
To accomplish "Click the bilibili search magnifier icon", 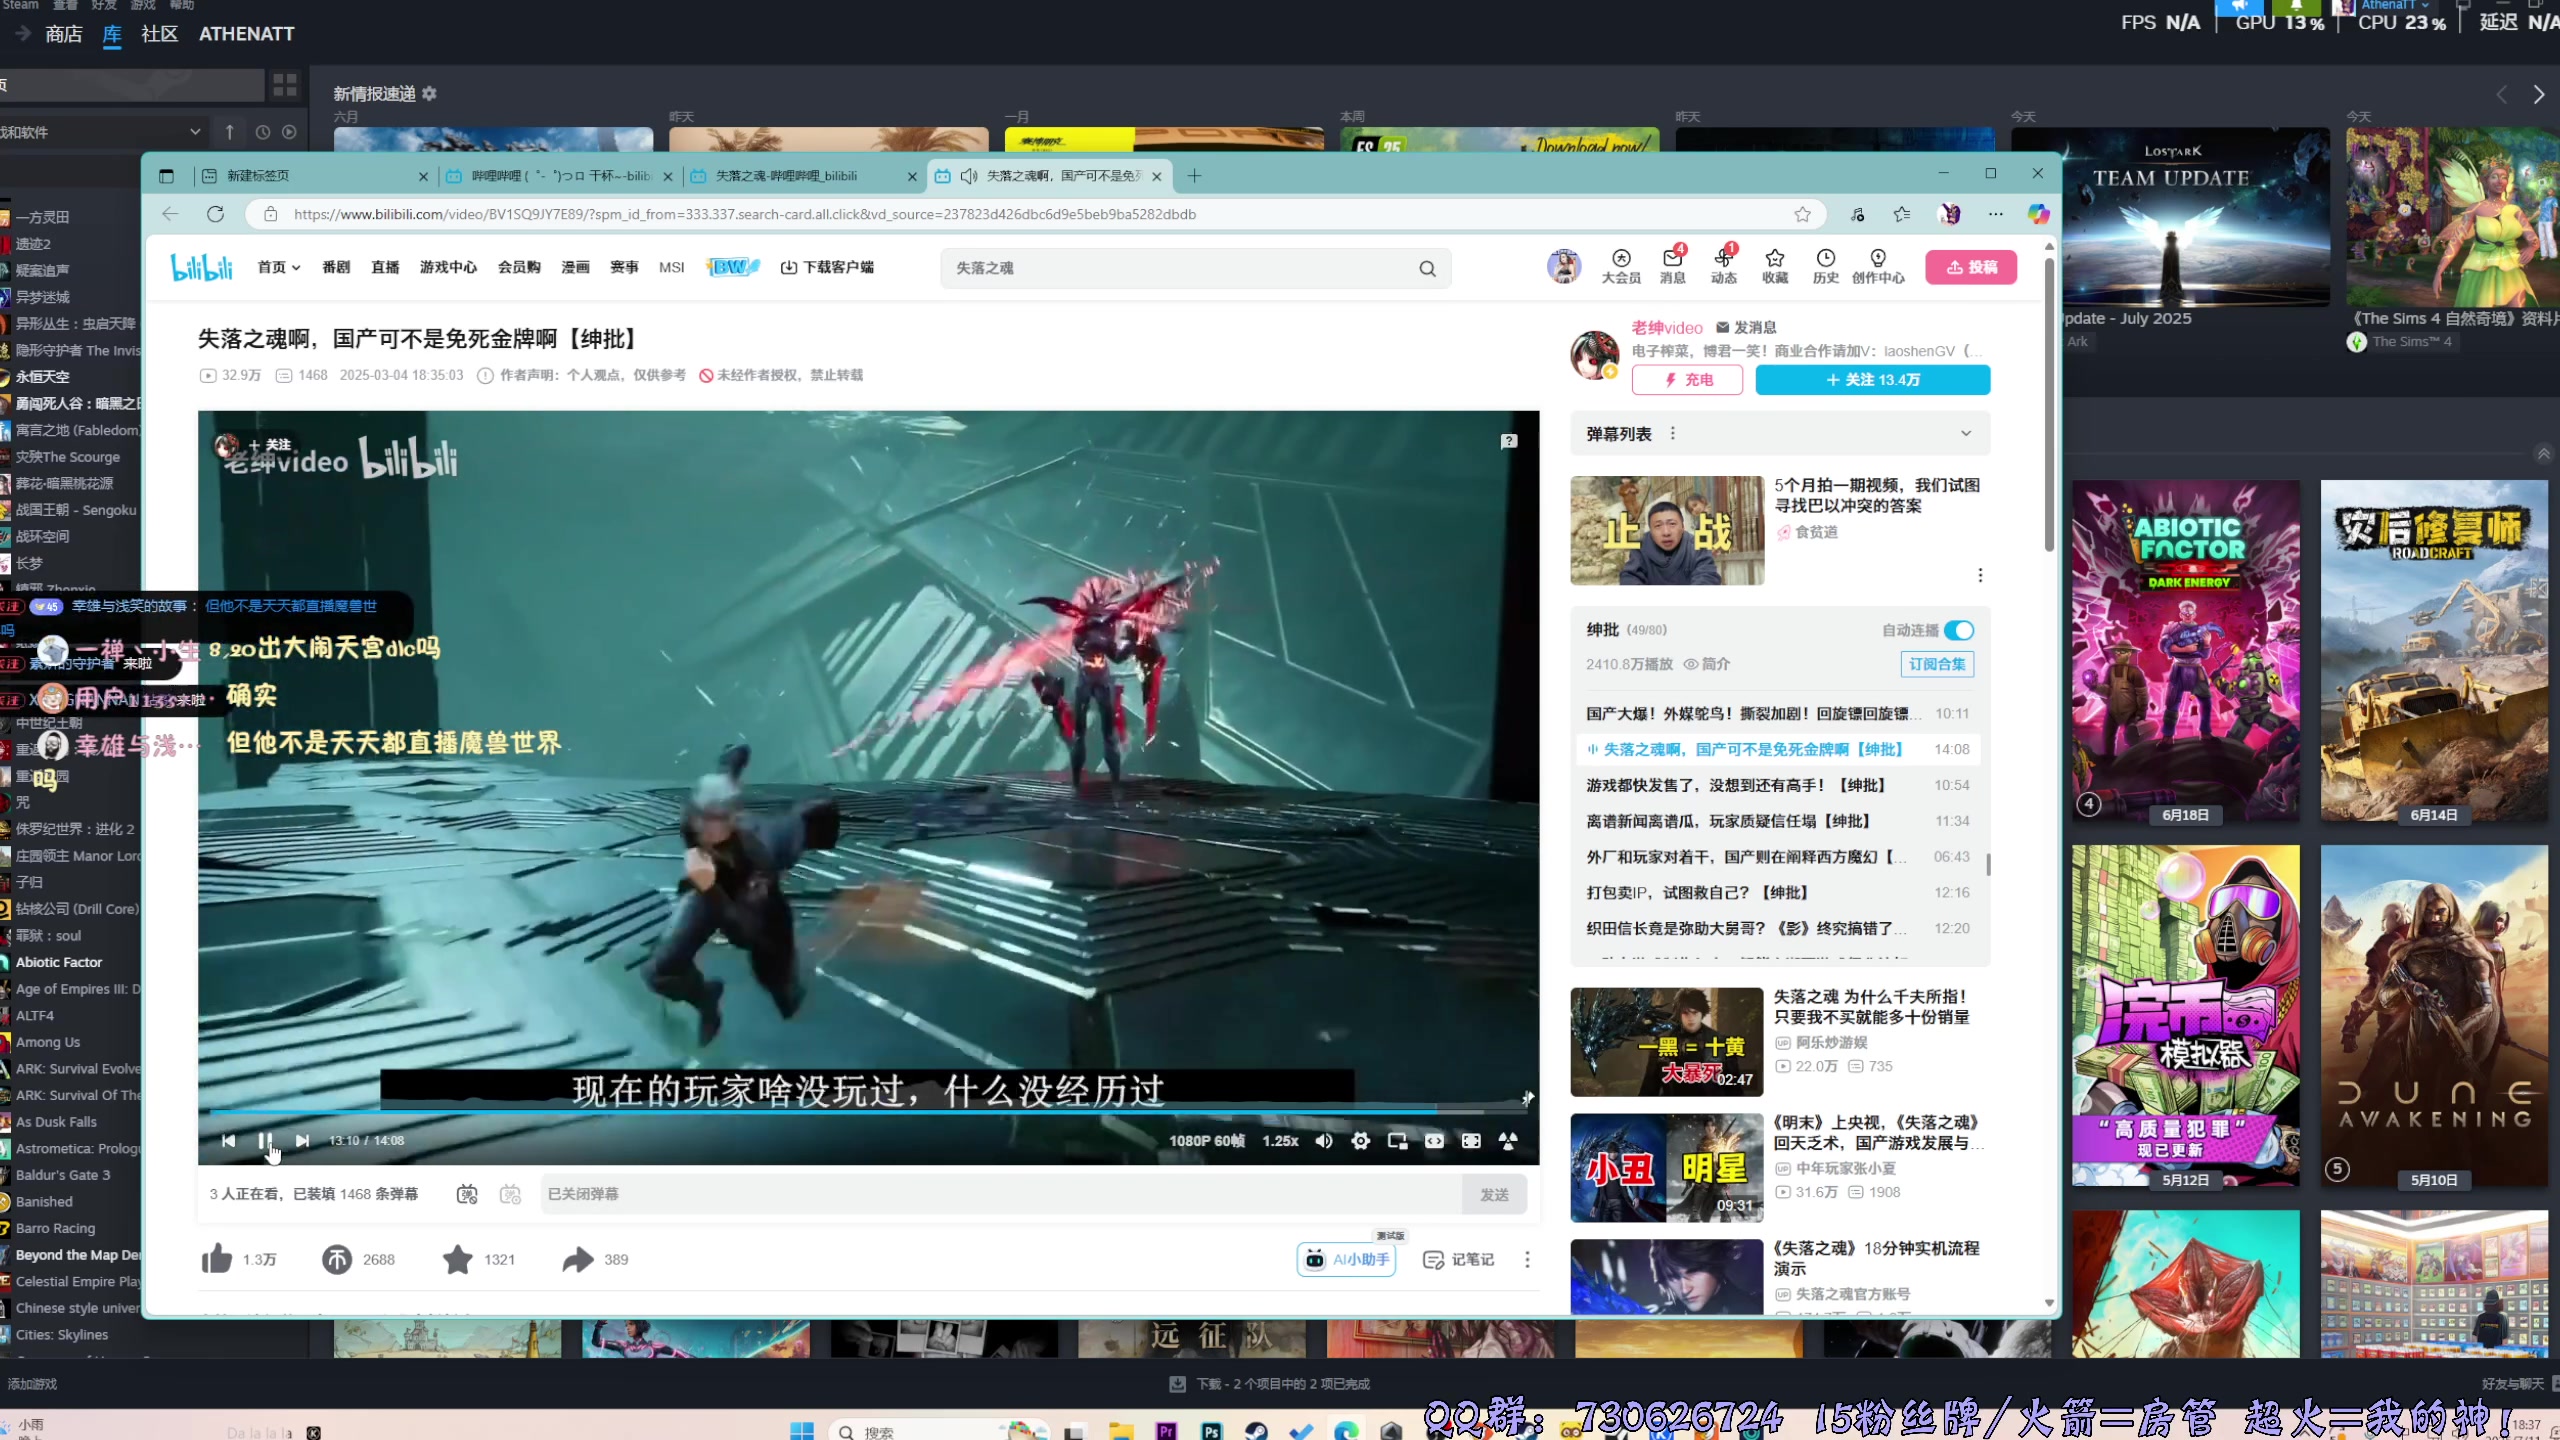I will pyautogui.click(x=1427, y=268).
